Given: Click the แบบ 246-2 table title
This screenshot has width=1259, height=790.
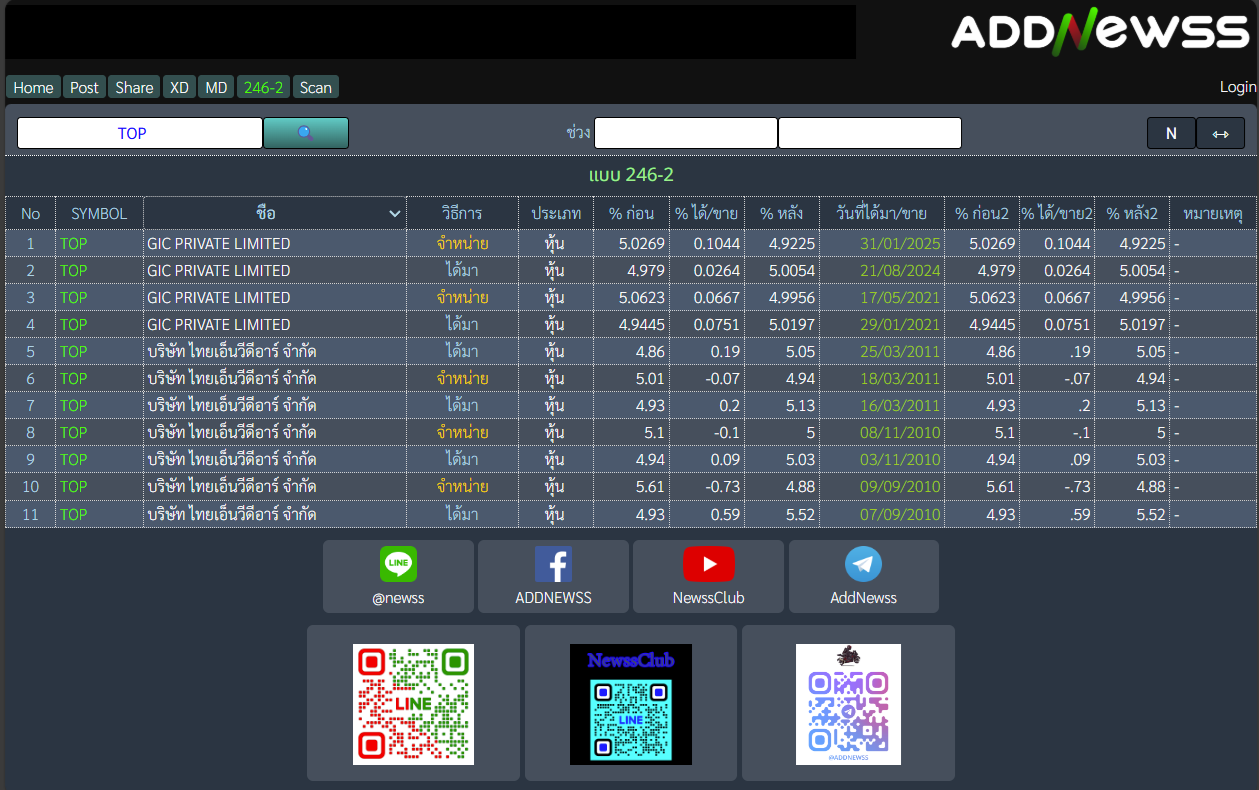Looking at the screenshot, I should 631,176.
